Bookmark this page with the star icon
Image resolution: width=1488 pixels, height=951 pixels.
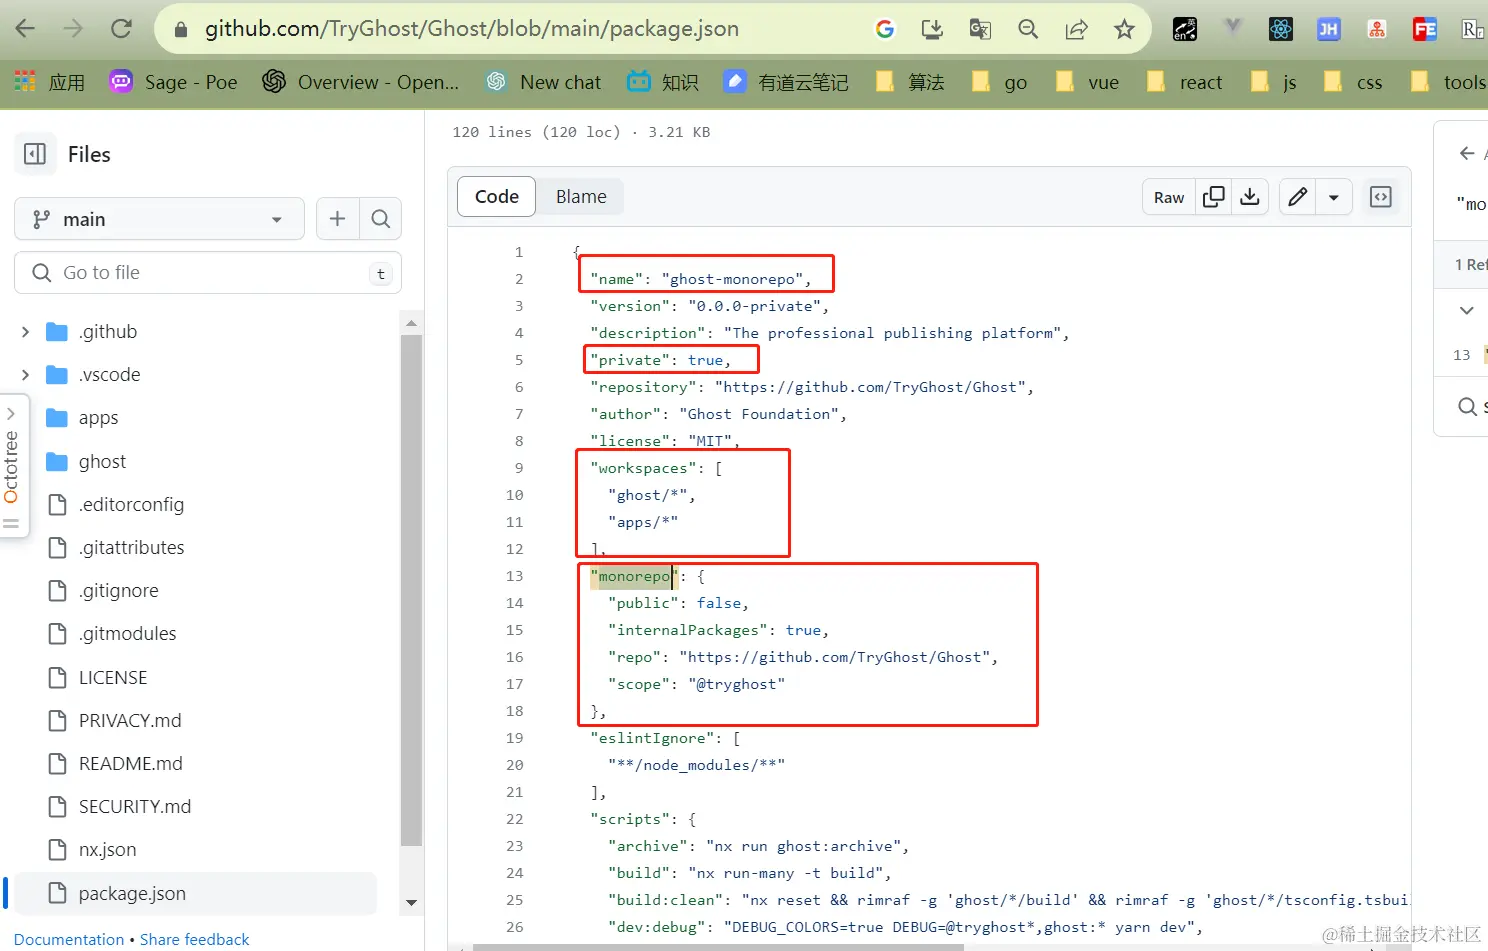(1124, 29)
